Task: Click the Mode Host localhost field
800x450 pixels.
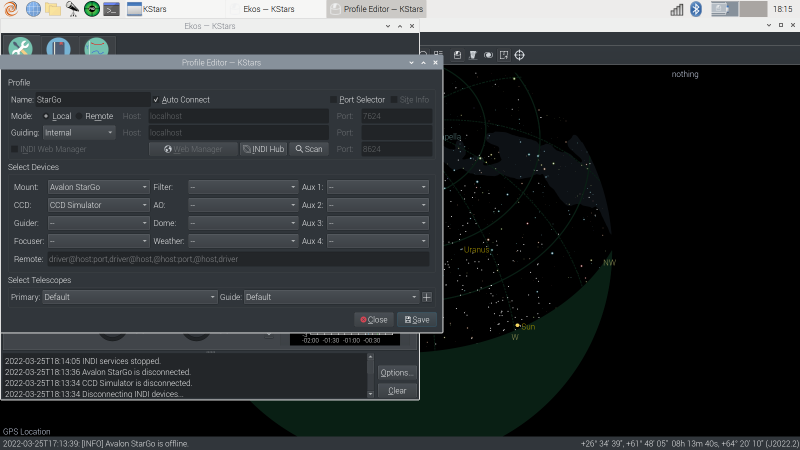Action: click(x=238, y=116)
